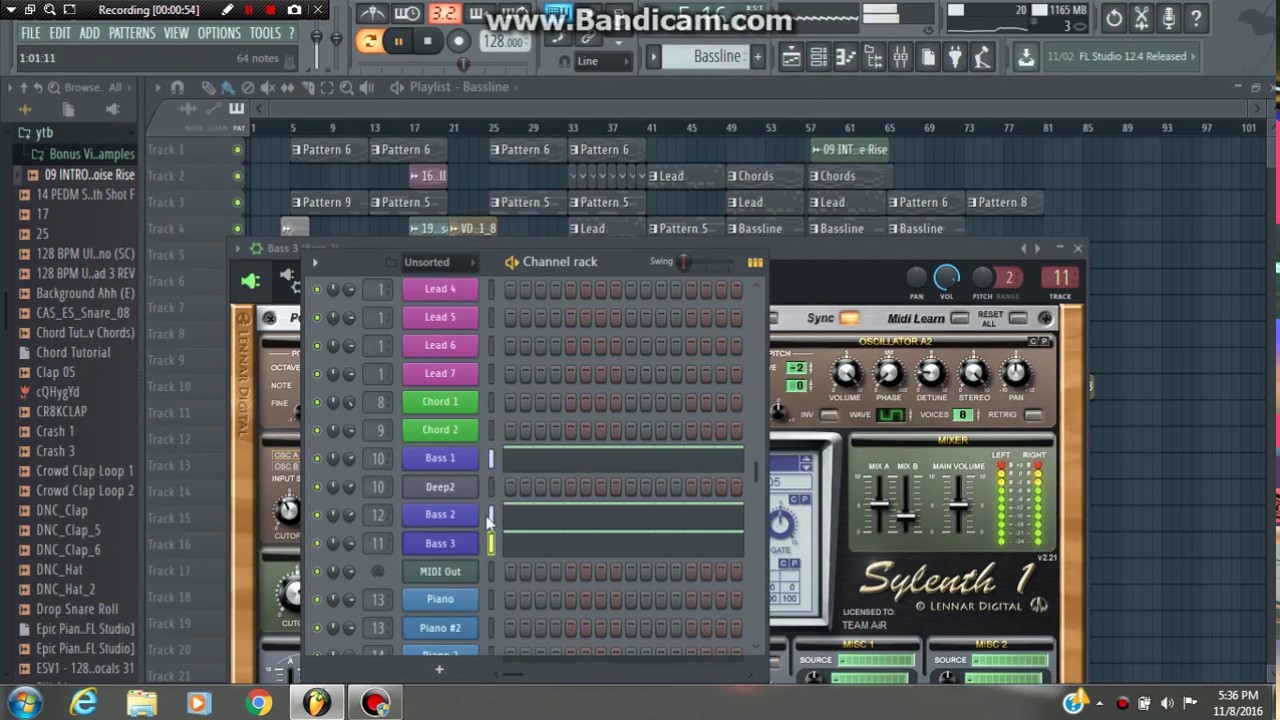Open the PATTERNS menu

pos(131,33)
